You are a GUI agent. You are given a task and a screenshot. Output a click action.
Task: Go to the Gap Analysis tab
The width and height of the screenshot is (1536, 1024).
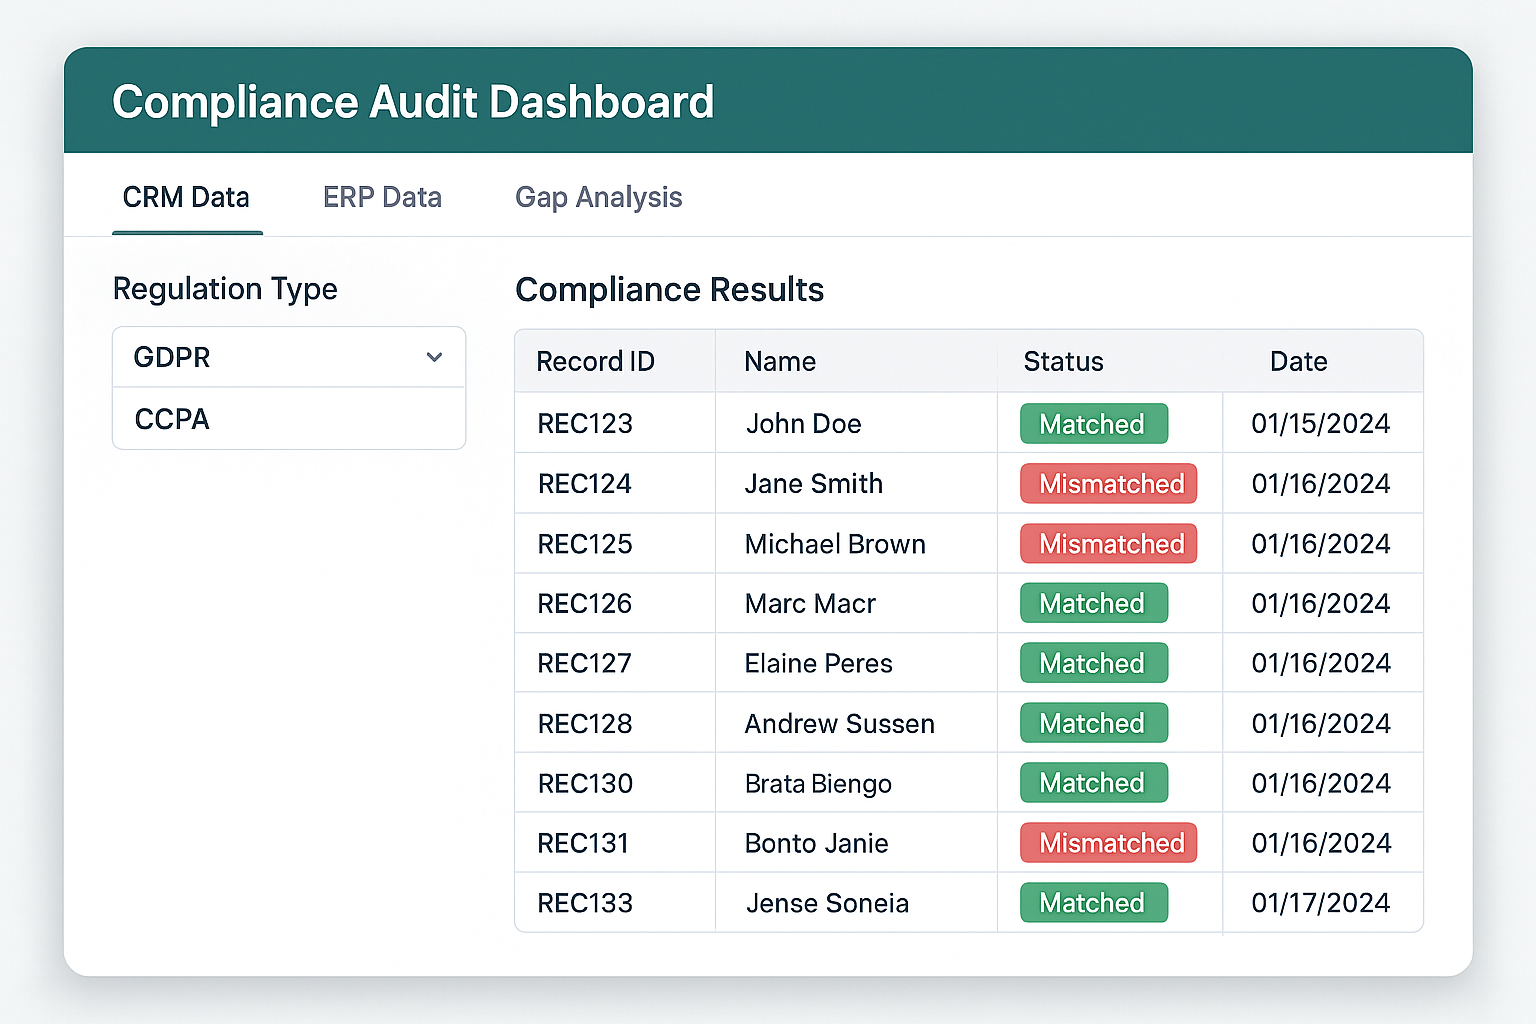click(598, 198)
